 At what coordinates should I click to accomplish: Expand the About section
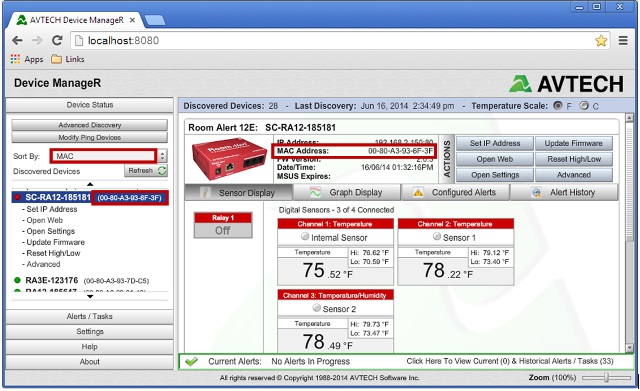coord(90,362)
